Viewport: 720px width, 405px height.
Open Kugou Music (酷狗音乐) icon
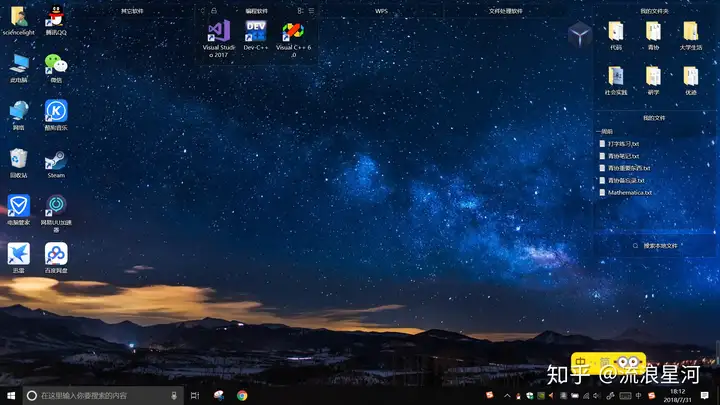point(56,112)
